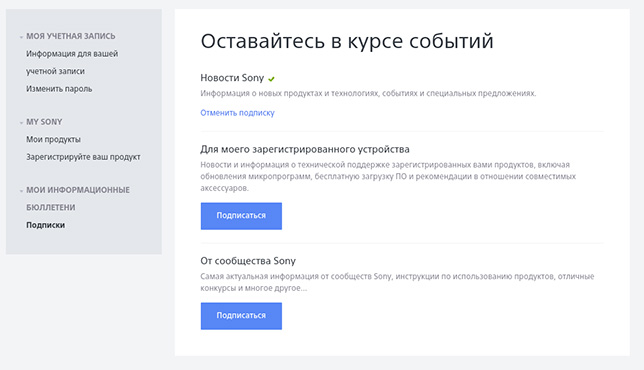Go to Мои продукты
The image size is (644, 370).
point(53,139)
